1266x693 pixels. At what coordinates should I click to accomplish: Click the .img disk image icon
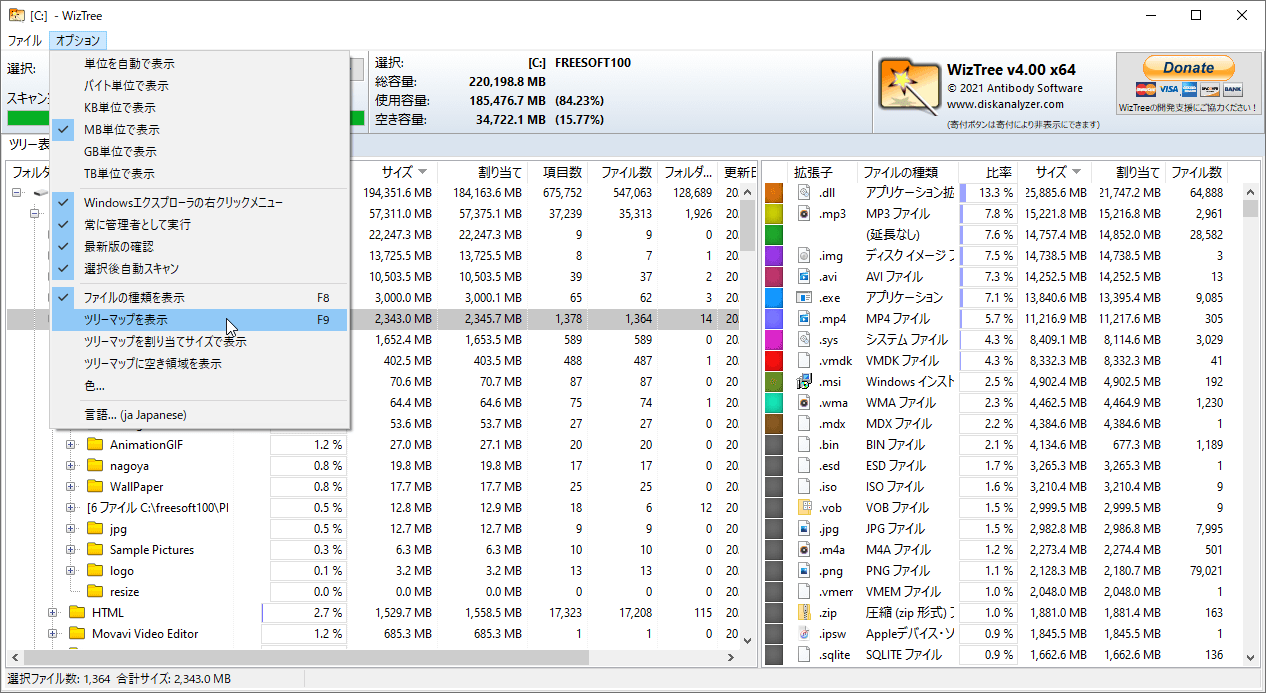804,255
